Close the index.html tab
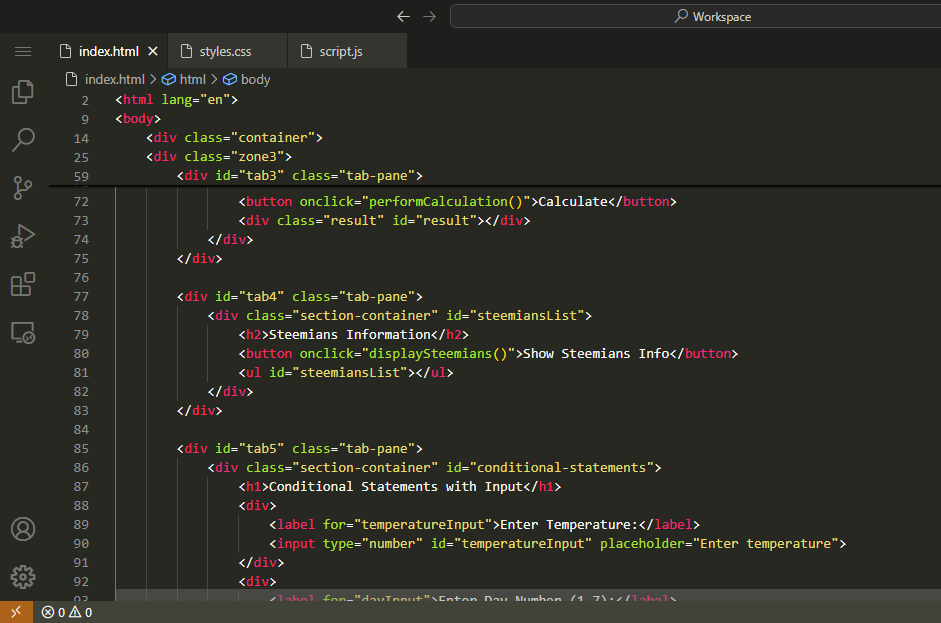 click(x=153, y=51)
